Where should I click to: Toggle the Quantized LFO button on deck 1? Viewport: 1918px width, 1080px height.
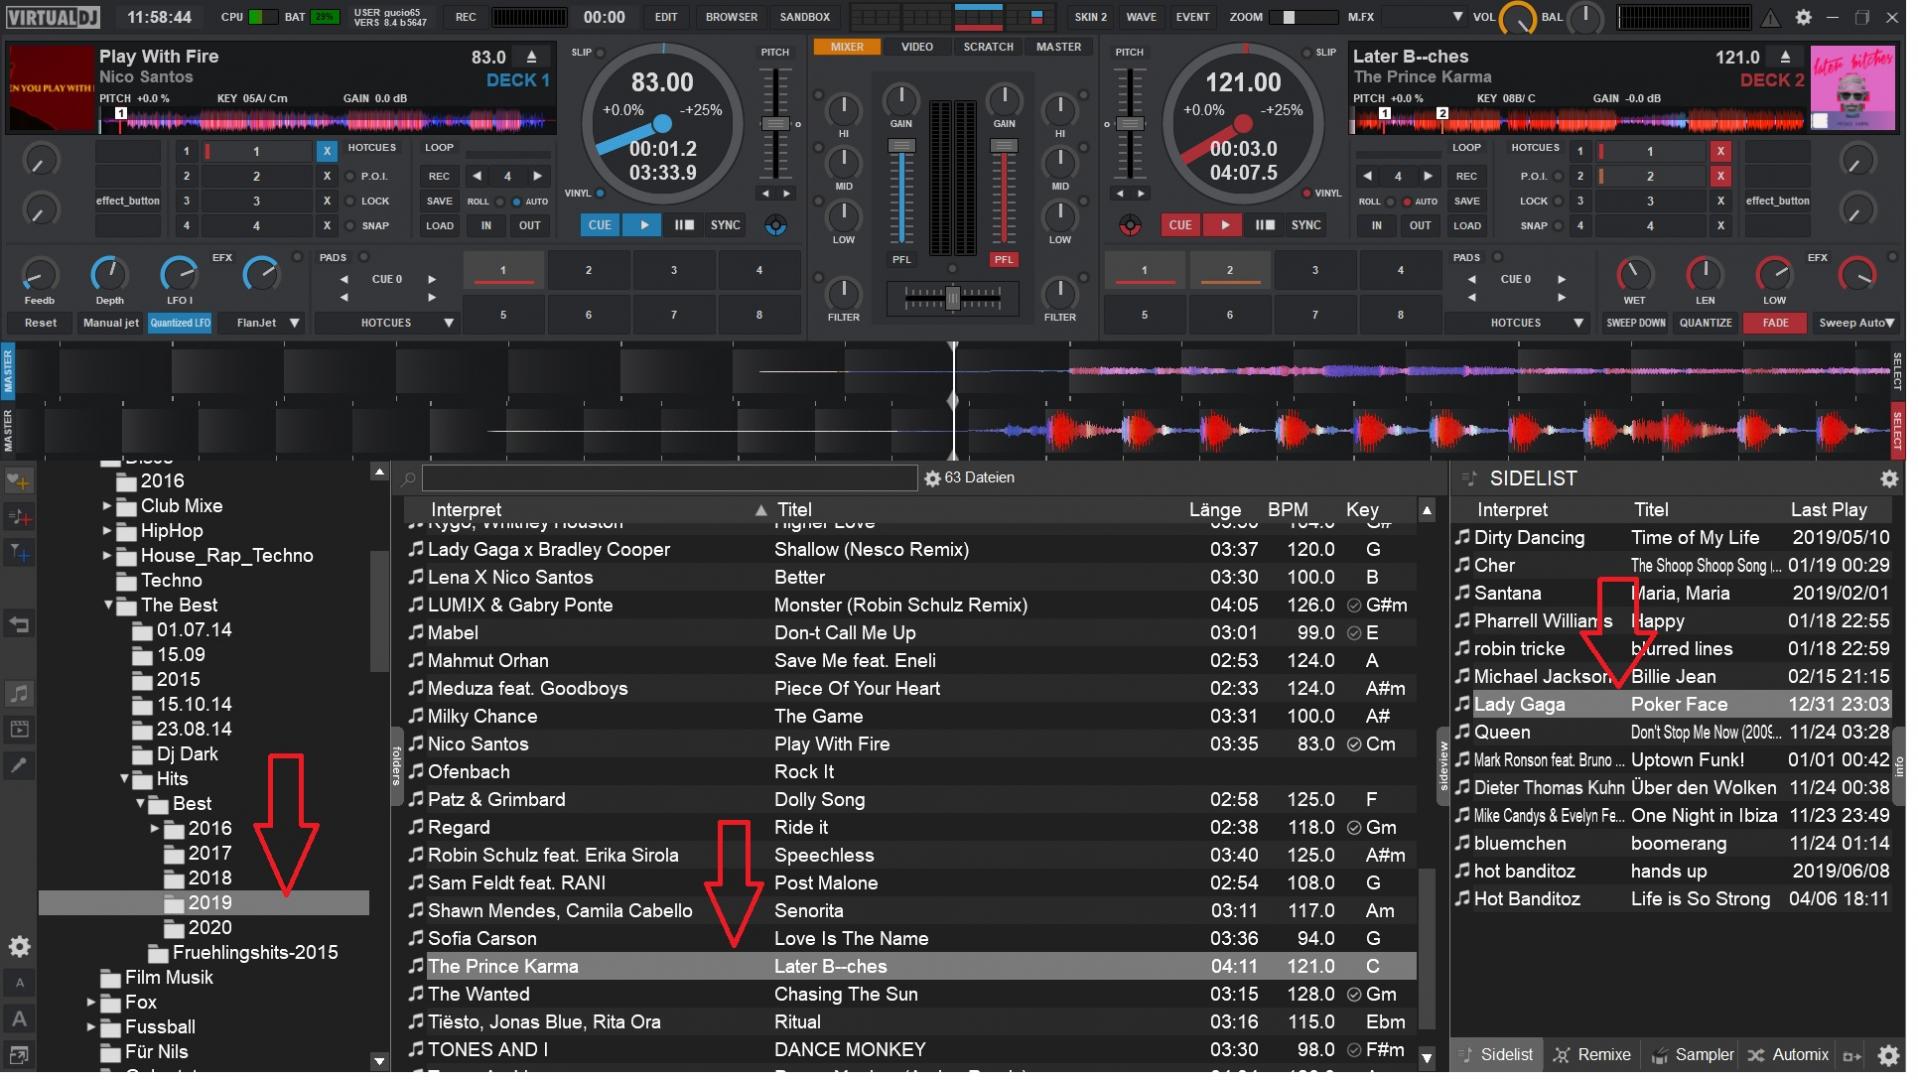[180, 325]
